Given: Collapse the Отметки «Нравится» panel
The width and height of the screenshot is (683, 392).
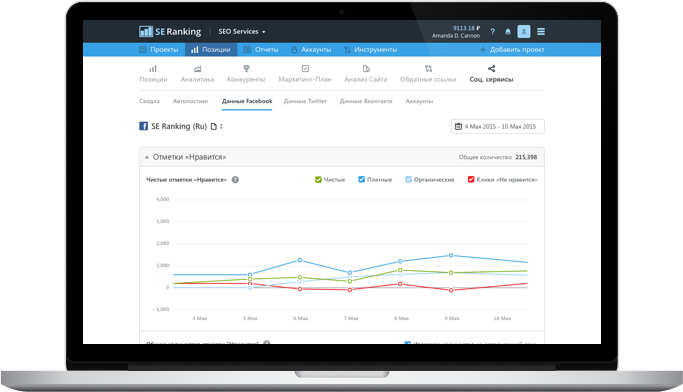Looking at the screenshot, I should (x=147, y=157).
